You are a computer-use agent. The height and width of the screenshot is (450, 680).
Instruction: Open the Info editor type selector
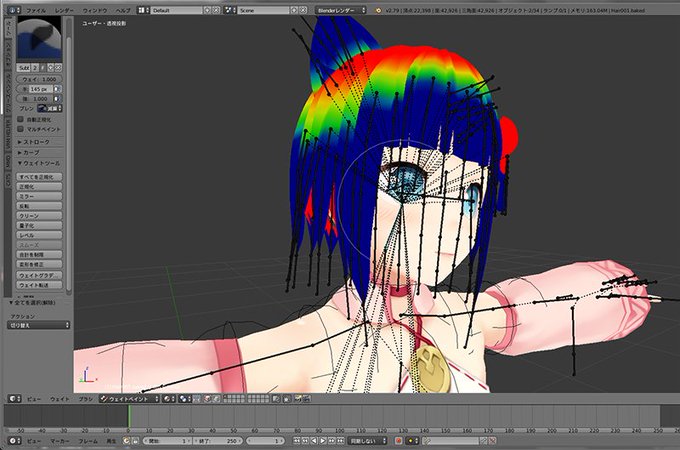(14, 10)
